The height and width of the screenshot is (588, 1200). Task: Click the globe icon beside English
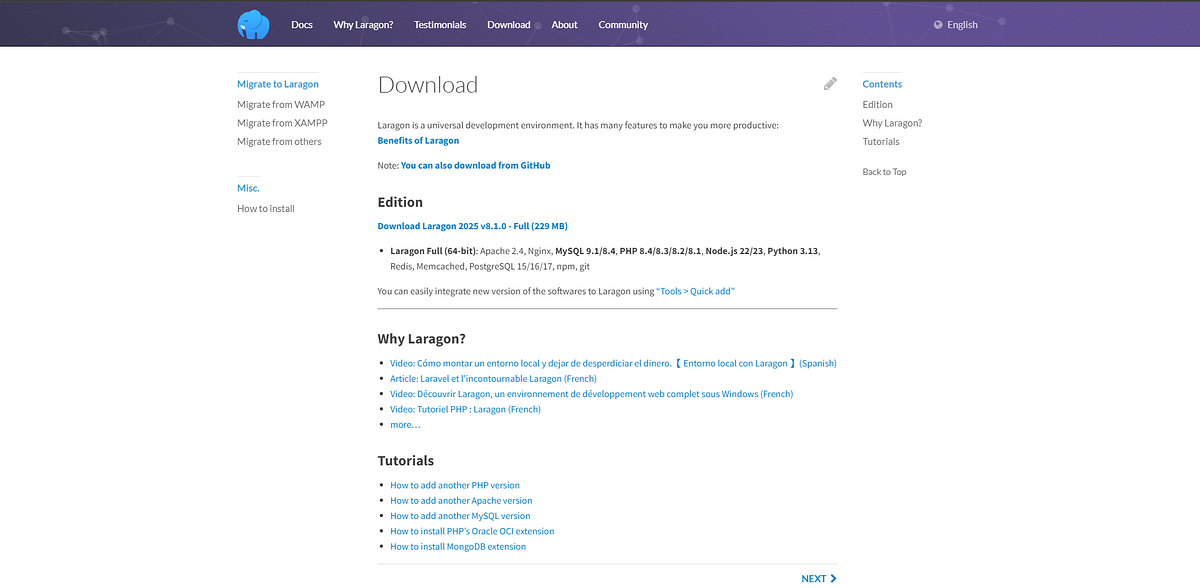click(937, 24)
